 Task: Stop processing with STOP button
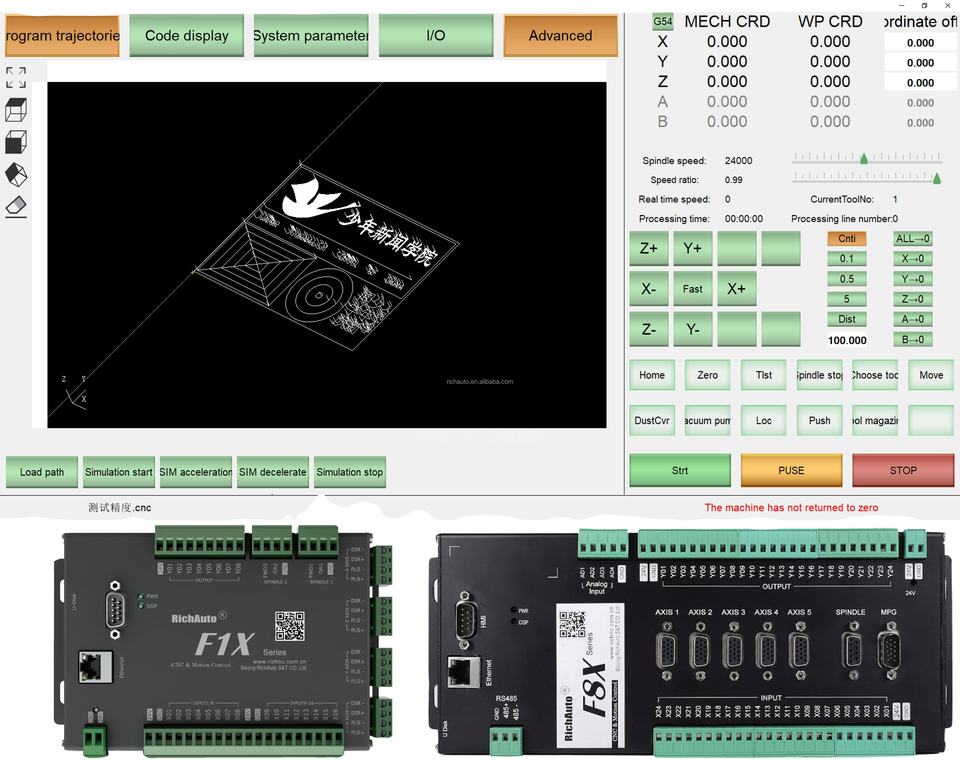click(x=903, y=470)
